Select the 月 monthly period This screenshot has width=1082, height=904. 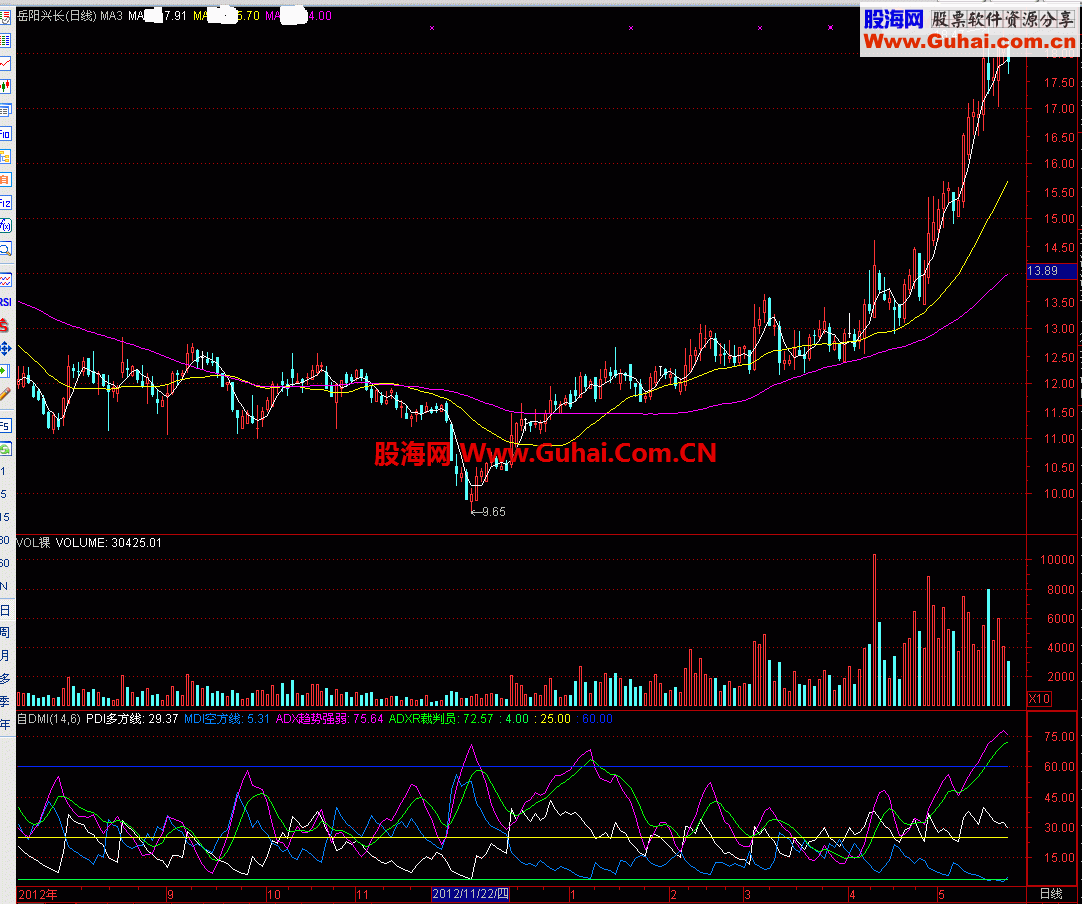click(5, 656)
